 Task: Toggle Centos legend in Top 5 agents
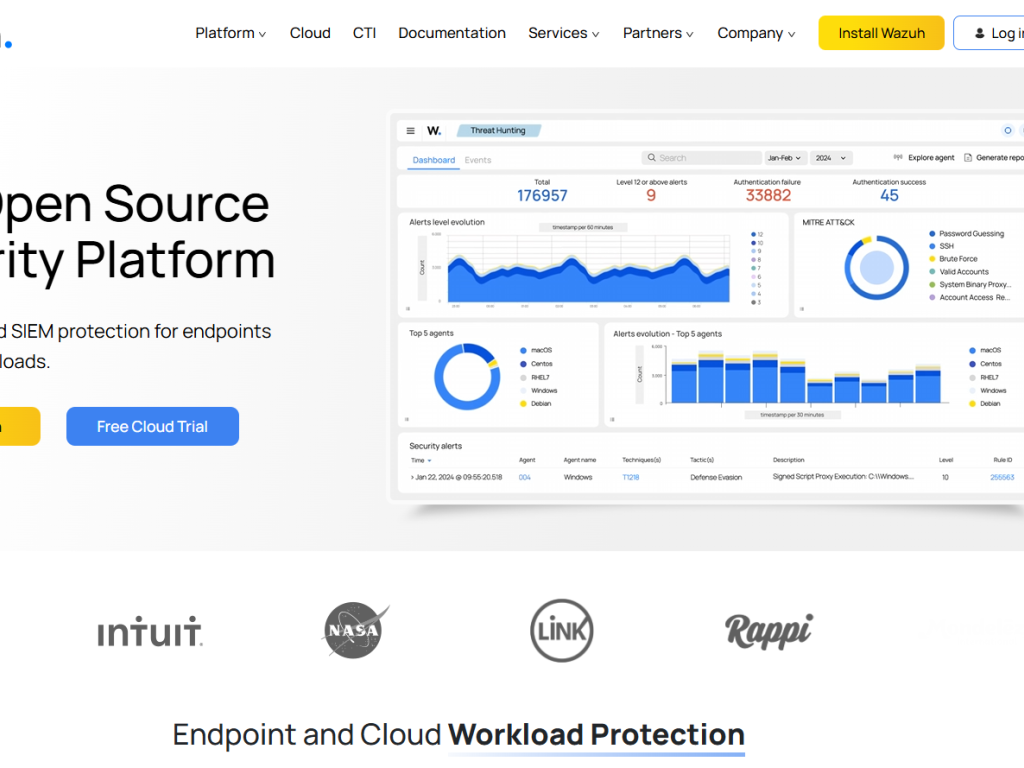[x=536, y=364]
